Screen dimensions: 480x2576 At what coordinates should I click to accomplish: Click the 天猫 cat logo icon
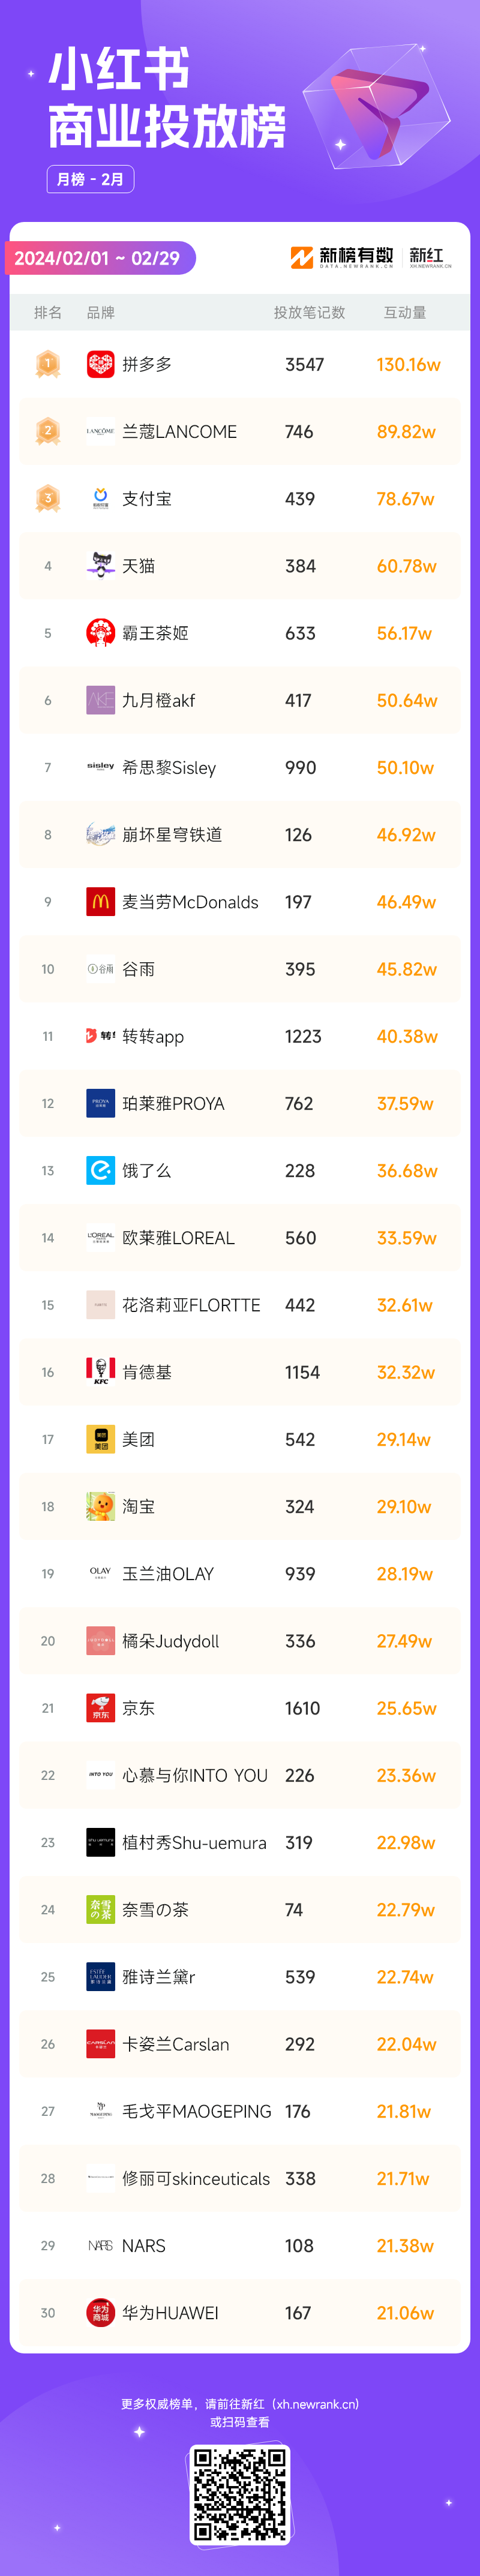click(100, 565)
